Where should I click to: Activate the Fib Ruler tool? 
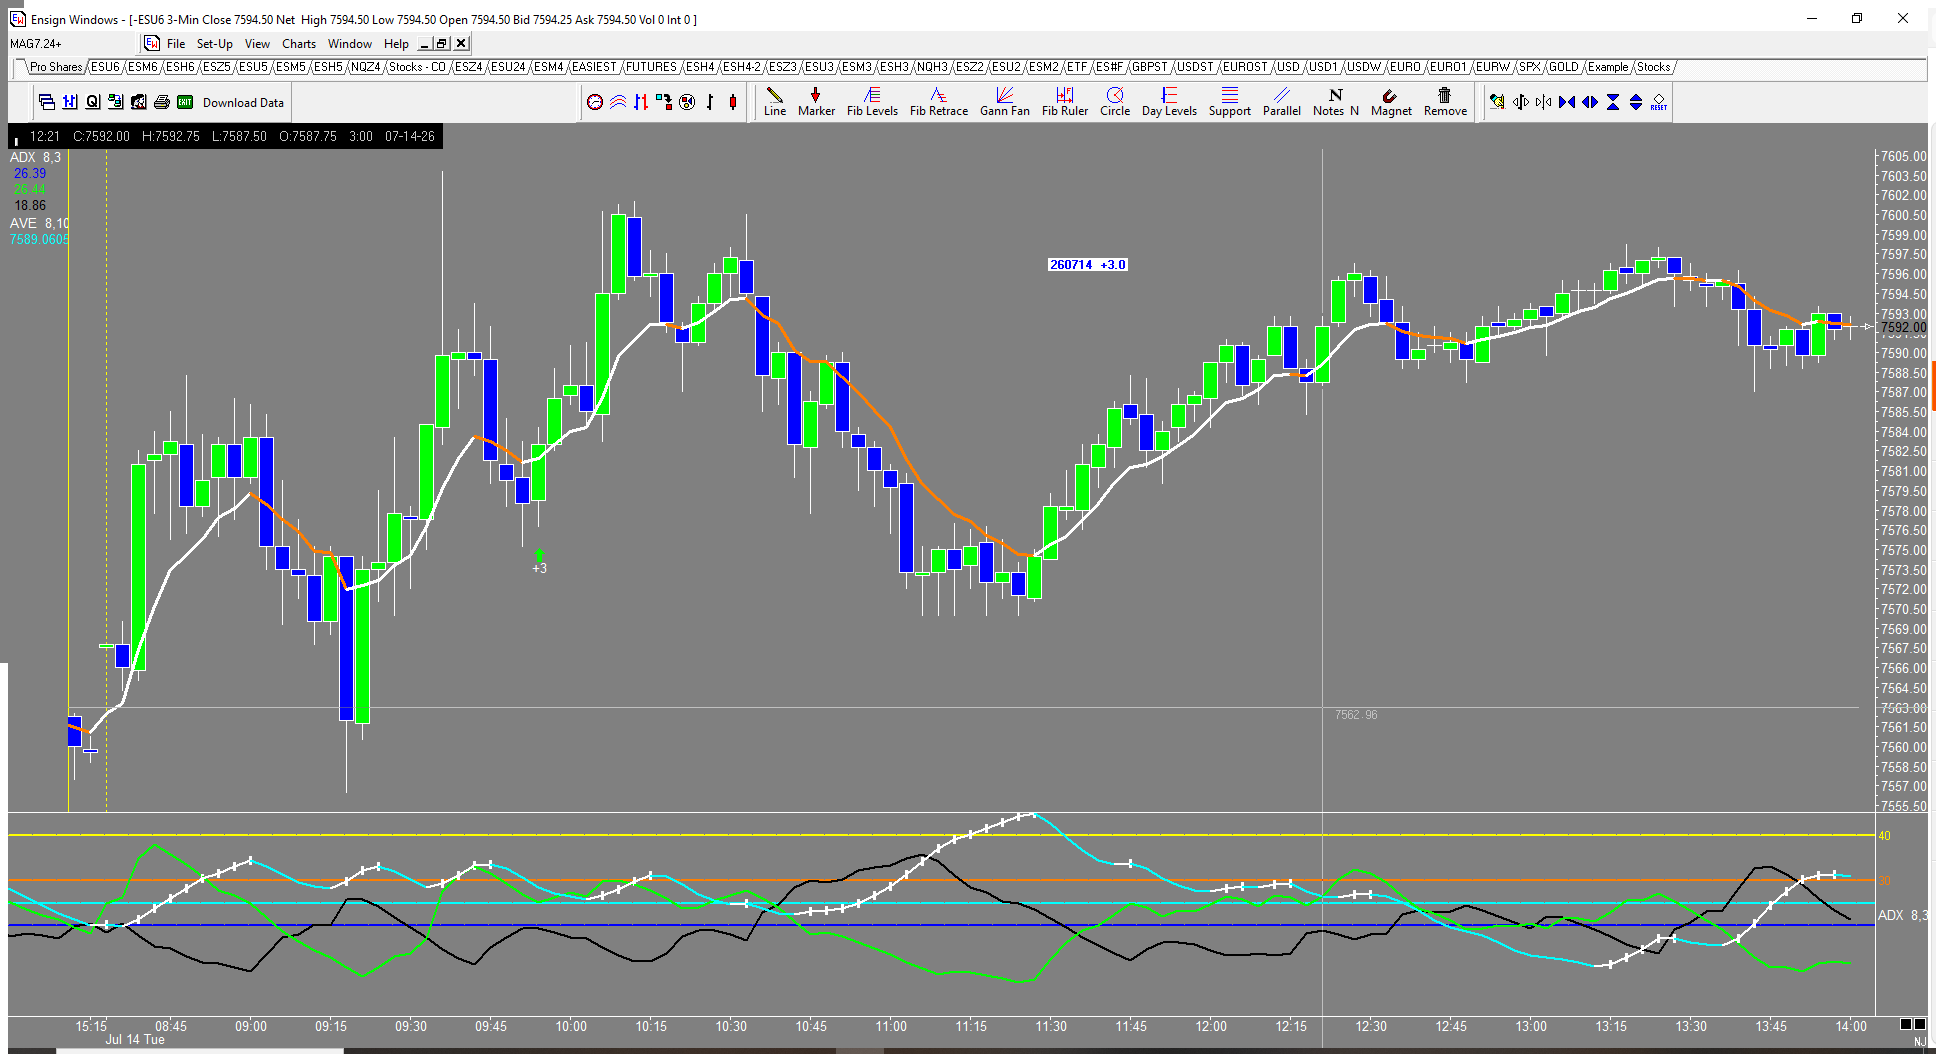[x=1065, y=102]
